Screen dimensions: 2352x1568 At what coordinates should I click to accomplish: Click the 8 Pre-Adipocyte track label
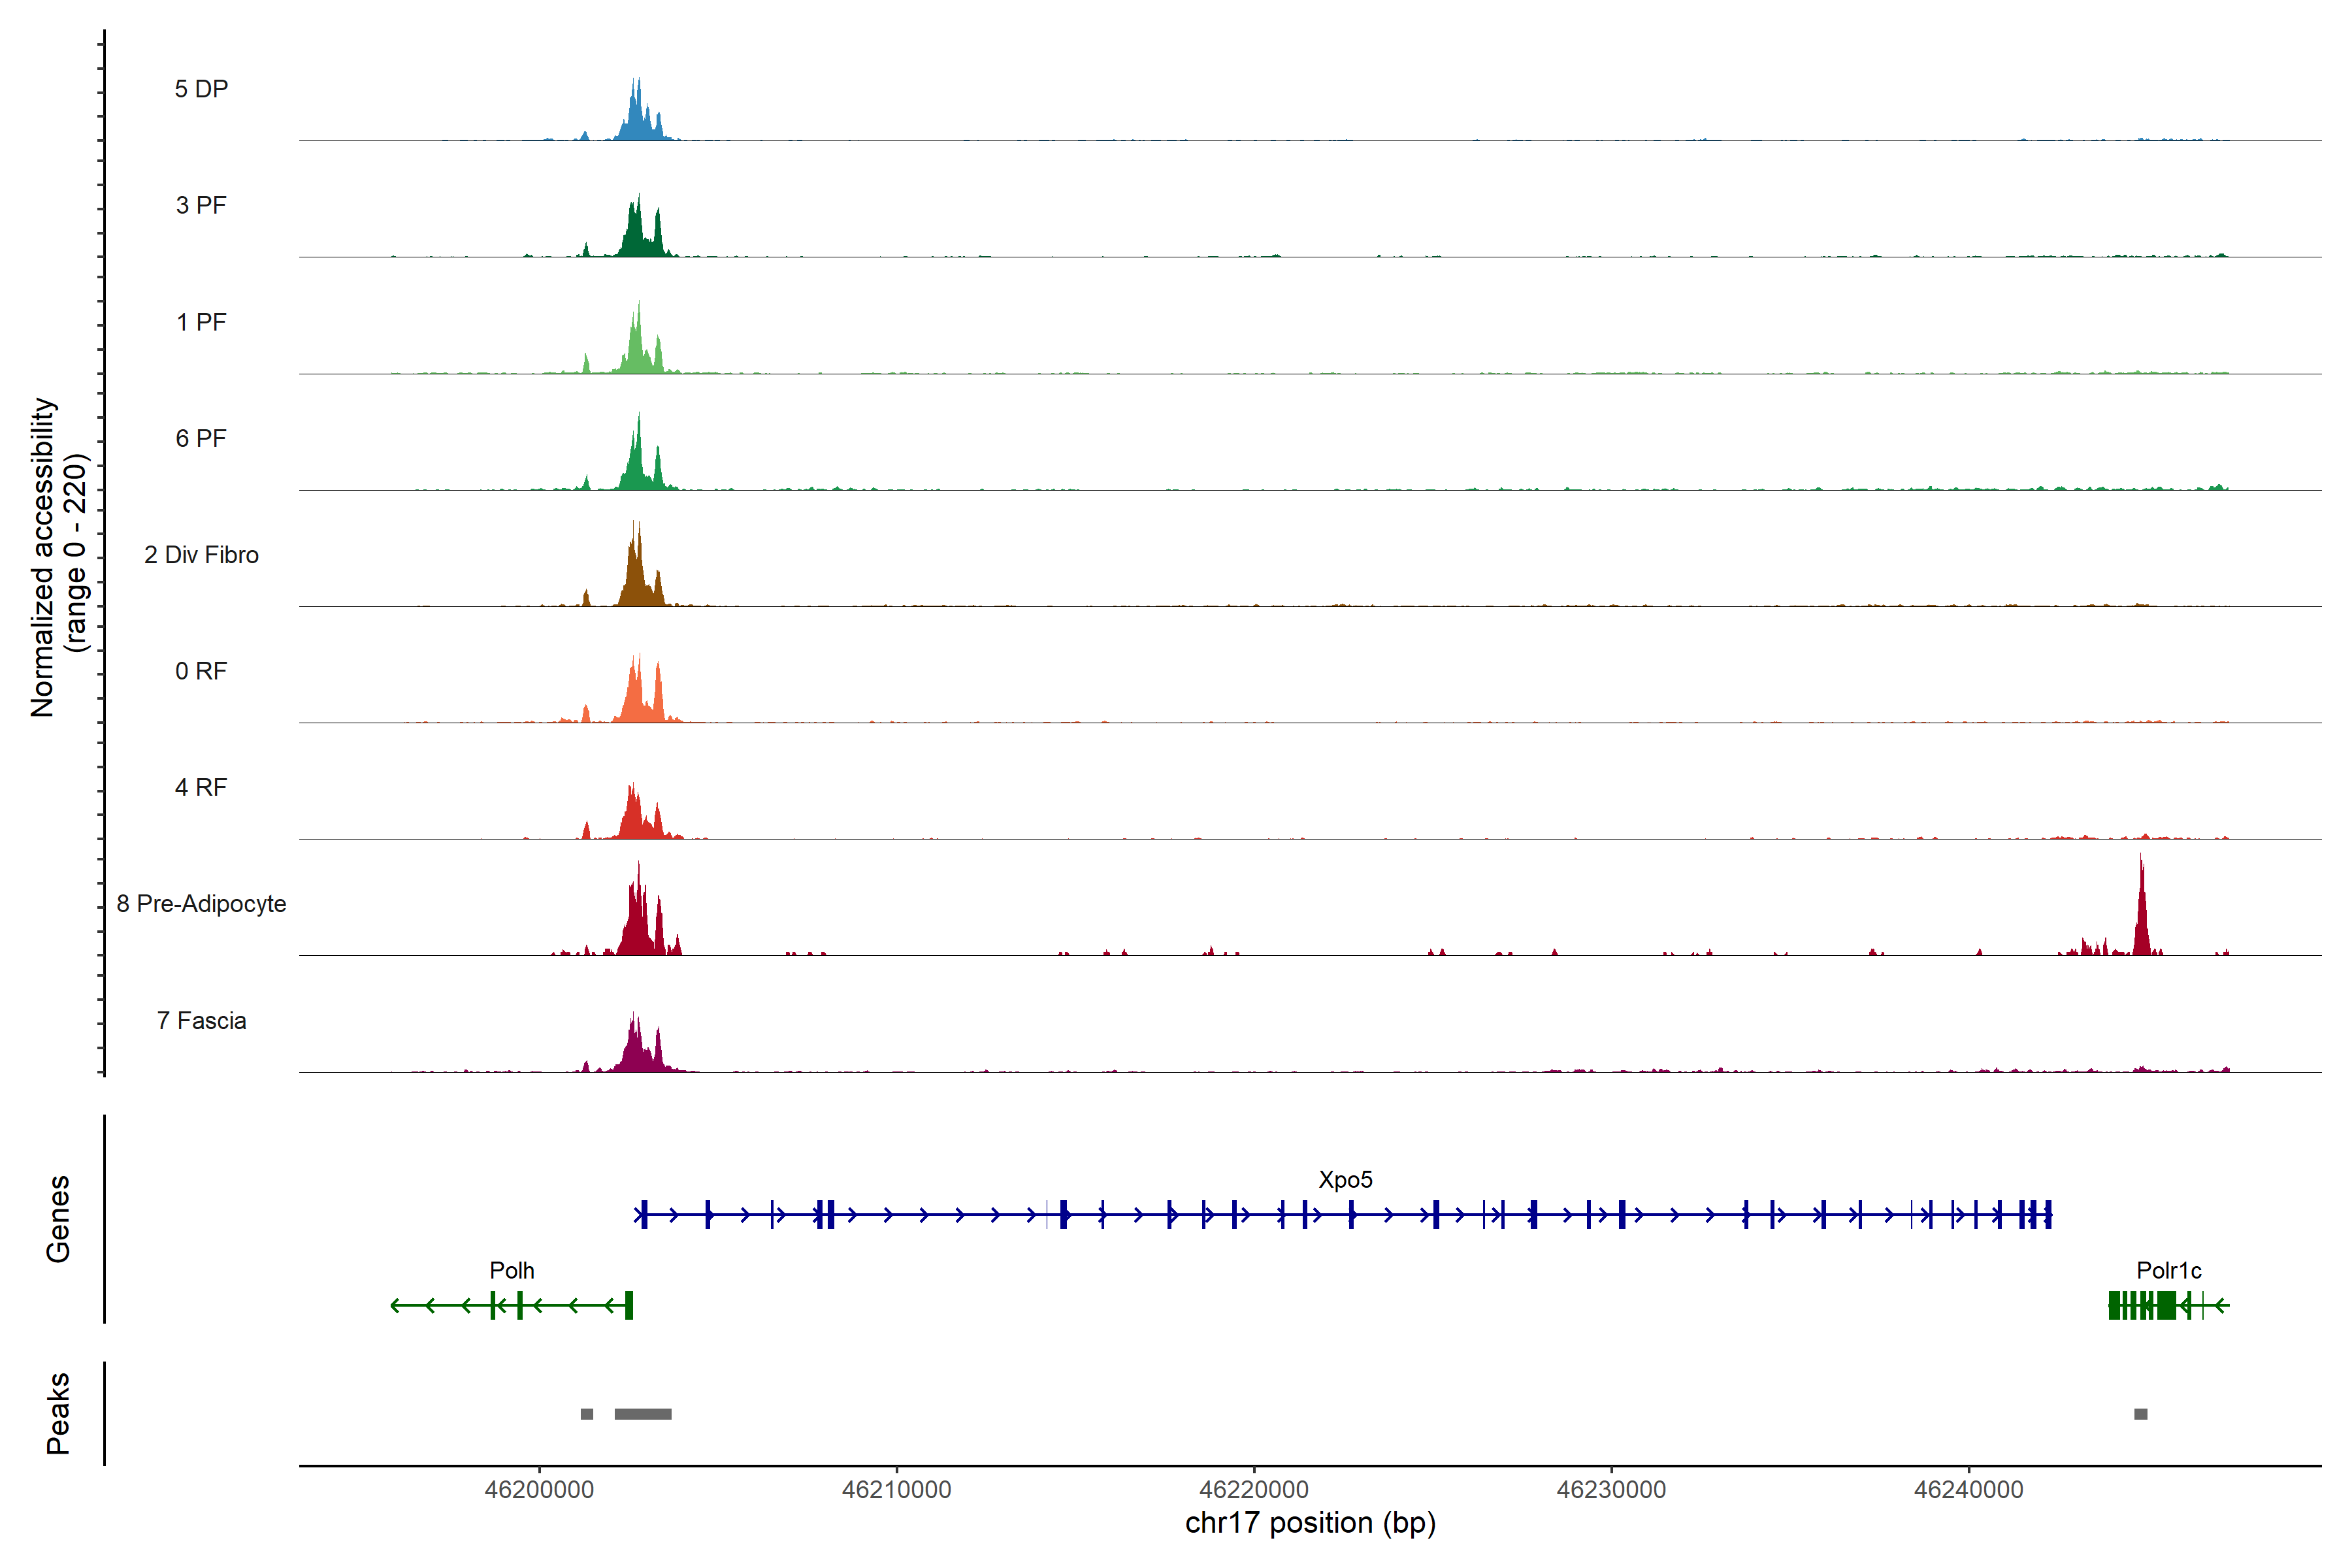(x=201, y=903)
